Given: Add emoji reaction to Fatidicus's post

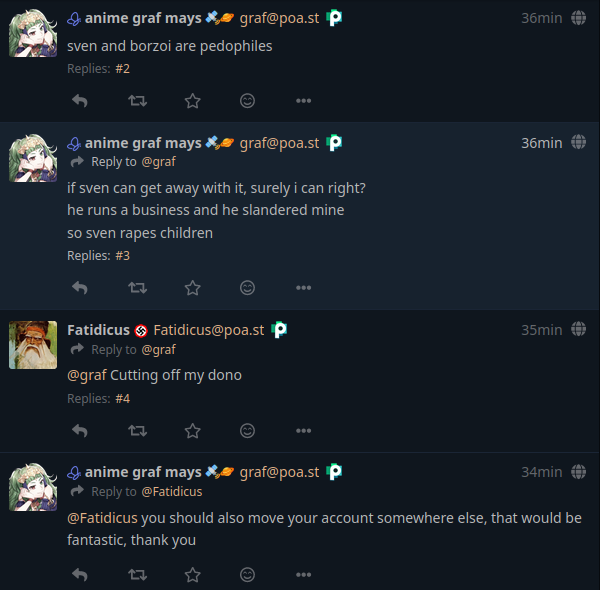Looking at the screenshot, I should (248, 430).
